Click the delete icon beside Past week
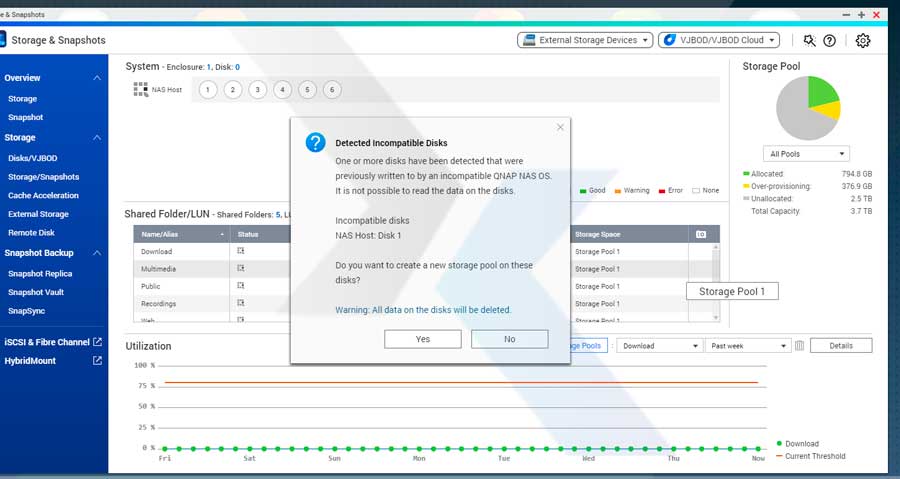 (x=799, y=346)
